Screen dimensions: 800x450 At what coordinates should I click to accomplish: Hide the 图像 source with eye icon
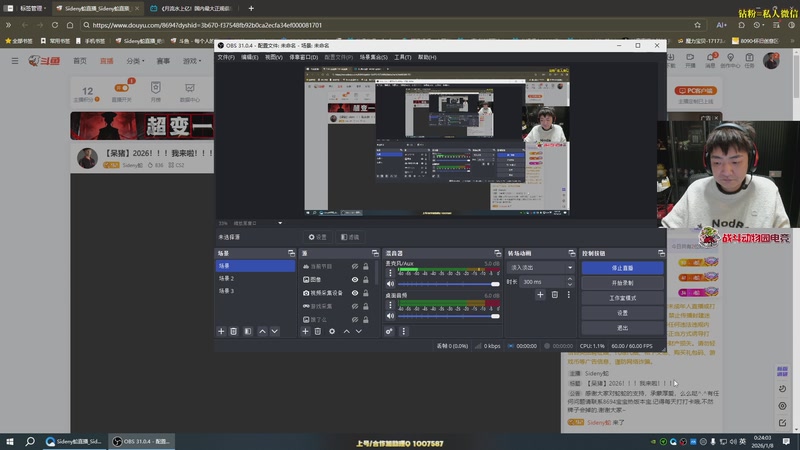tap(355, 280)
